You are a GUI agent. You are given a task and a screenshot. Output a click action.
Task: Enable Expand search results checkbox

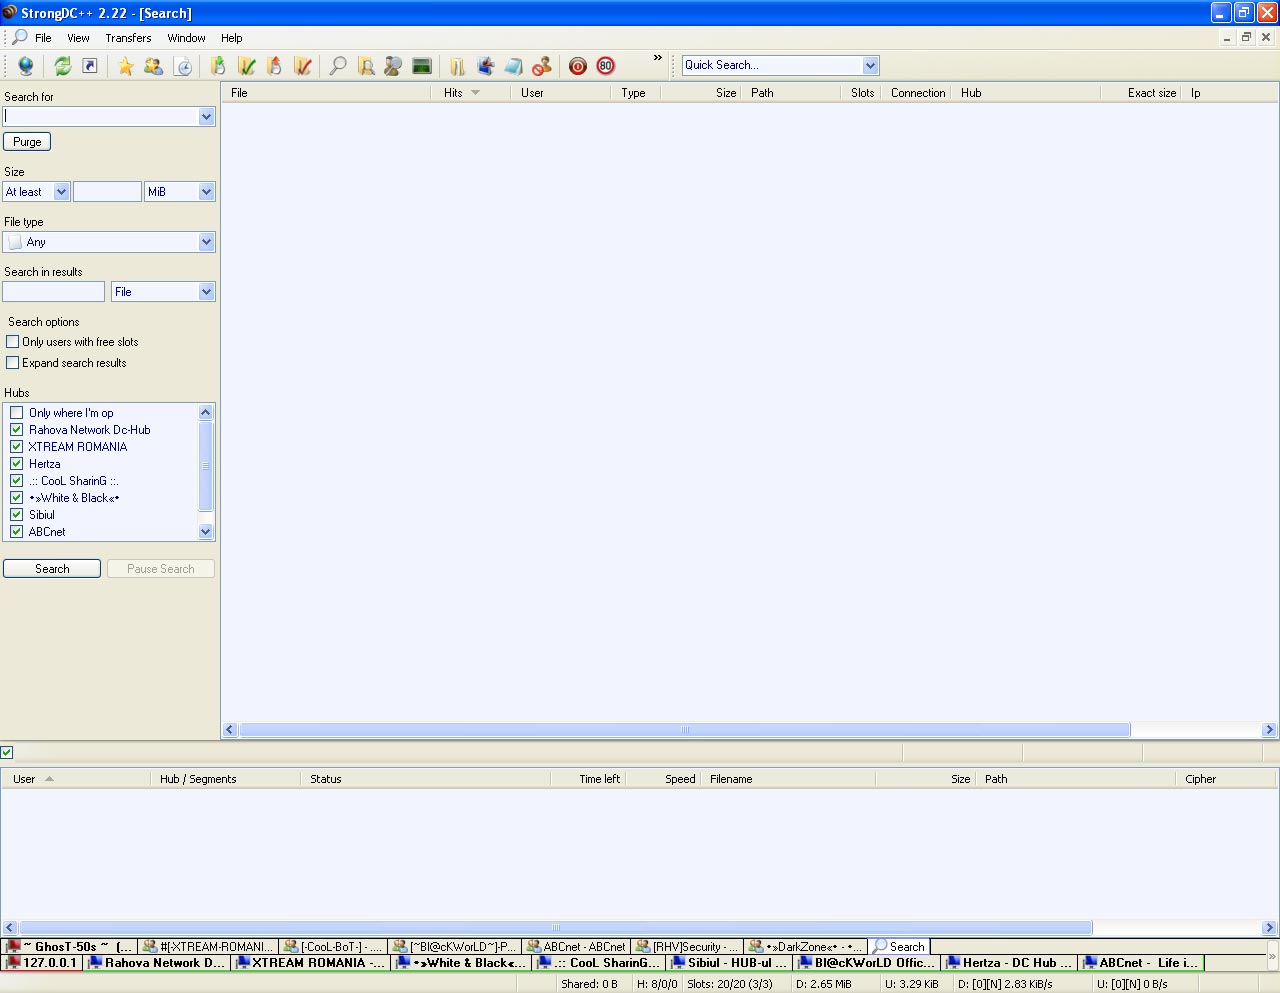coord(13,363)
